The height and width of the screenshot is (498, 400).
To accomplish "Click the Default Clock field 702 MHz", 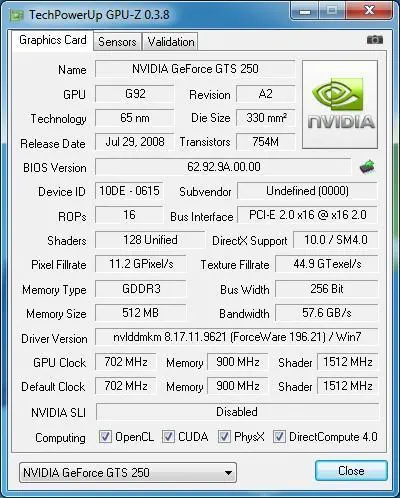I will (126, 386).
